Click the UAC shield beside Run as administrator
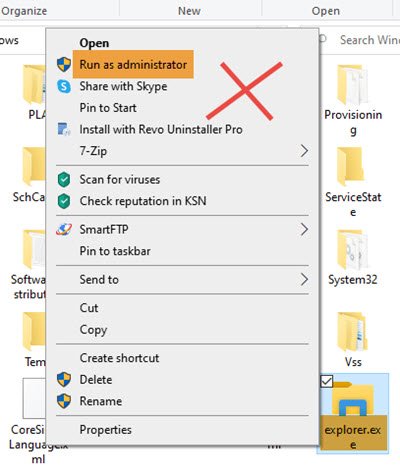400x474 pixels. pyautogui.click(x=64, y=64)
